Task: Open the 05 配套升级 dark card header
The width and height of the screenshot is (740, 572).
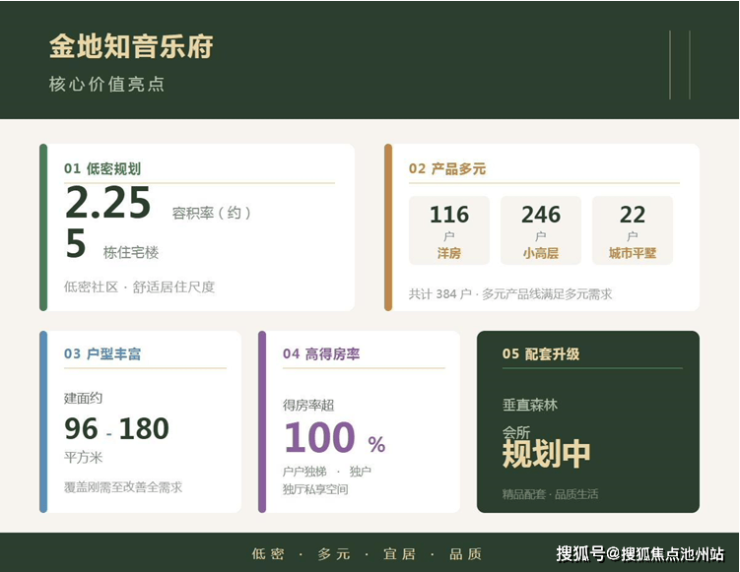Action: [540, 354]
